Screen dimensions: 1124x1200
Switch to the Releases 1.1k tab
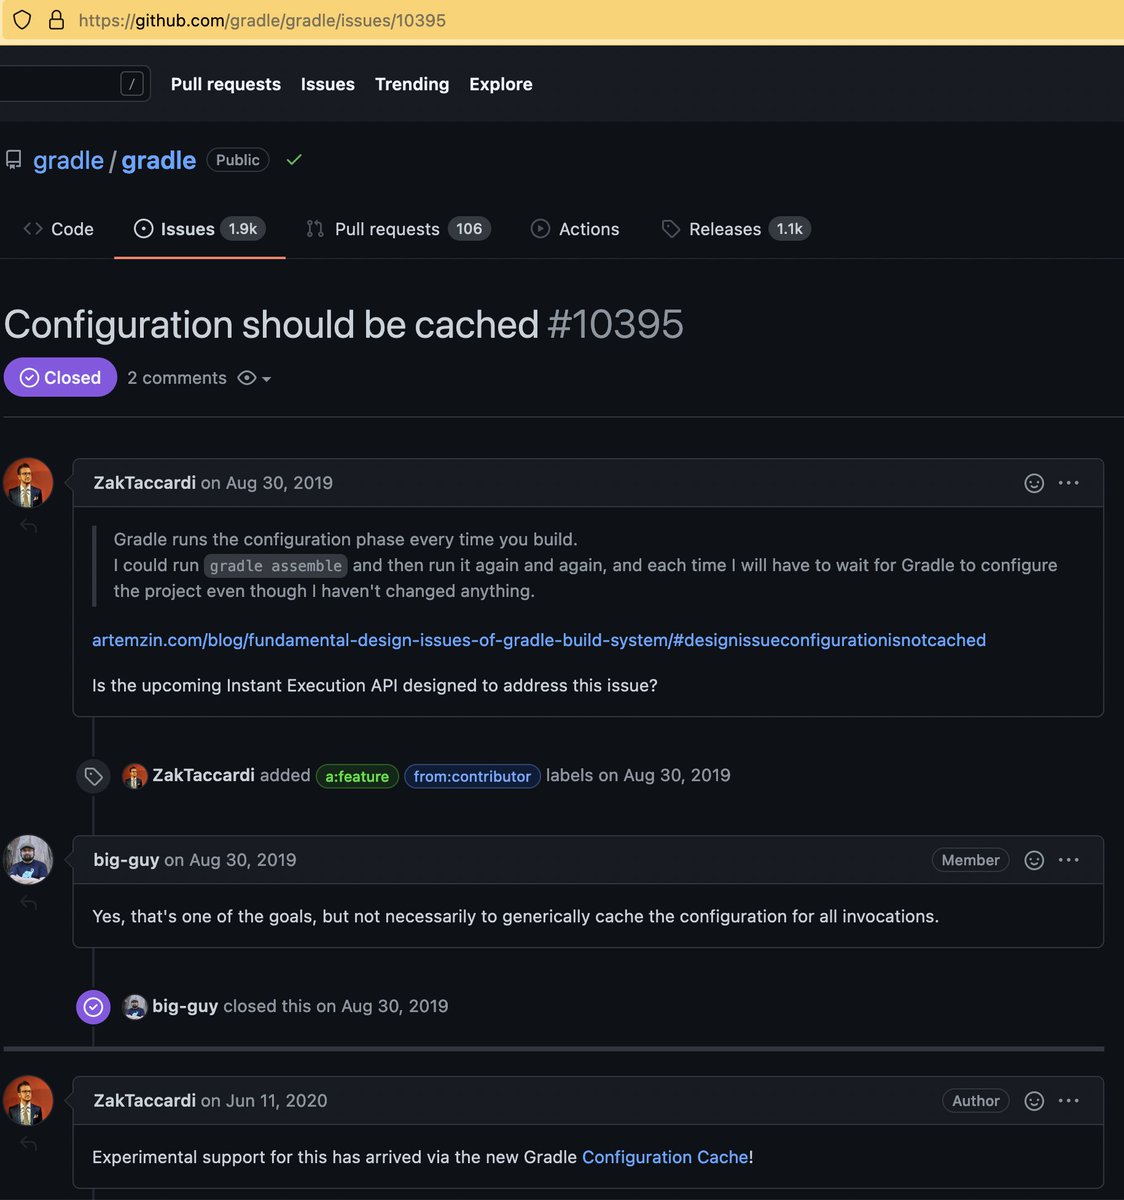736,229
